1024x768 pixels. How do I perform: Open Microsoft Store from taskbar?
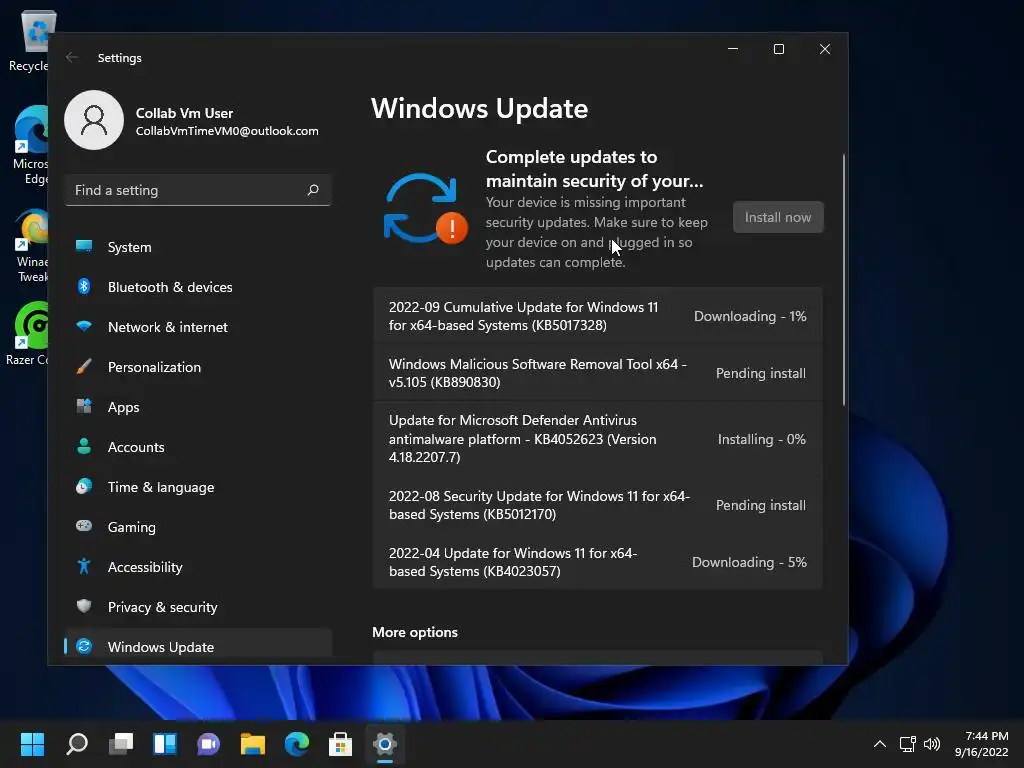click(340, 743)
